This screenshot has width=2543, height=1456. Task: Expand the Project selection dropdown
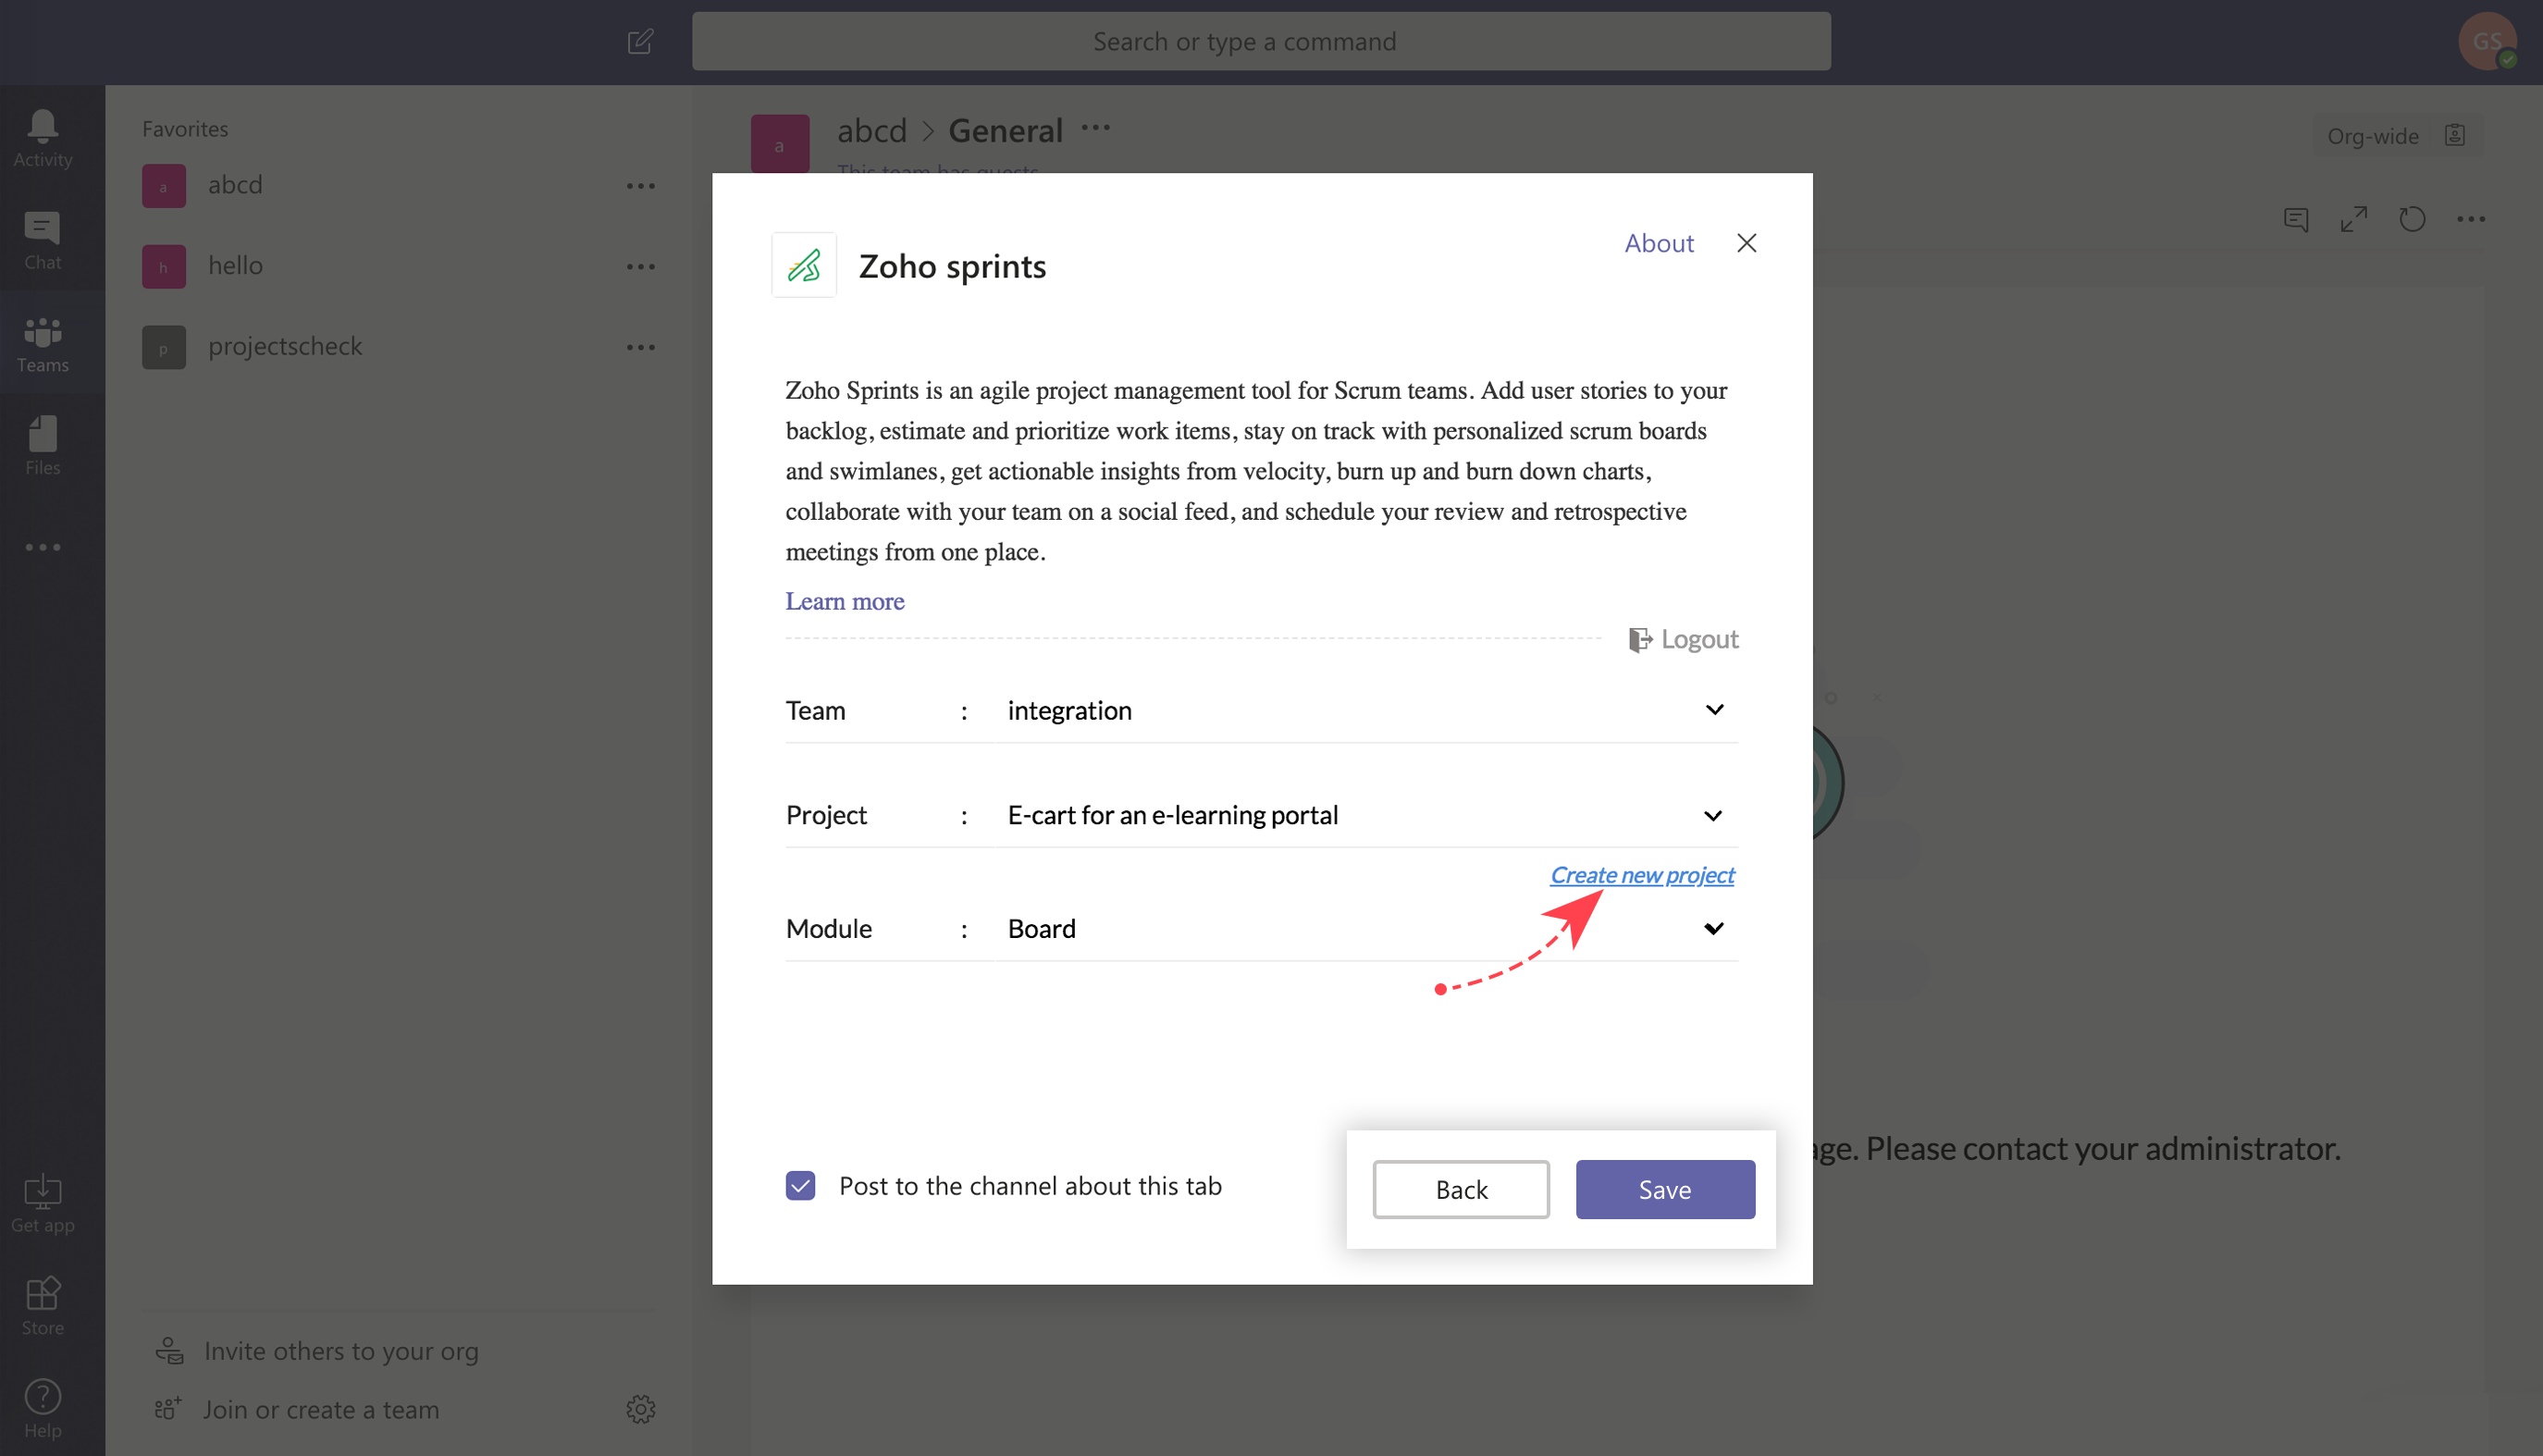tap(1712, 815)
